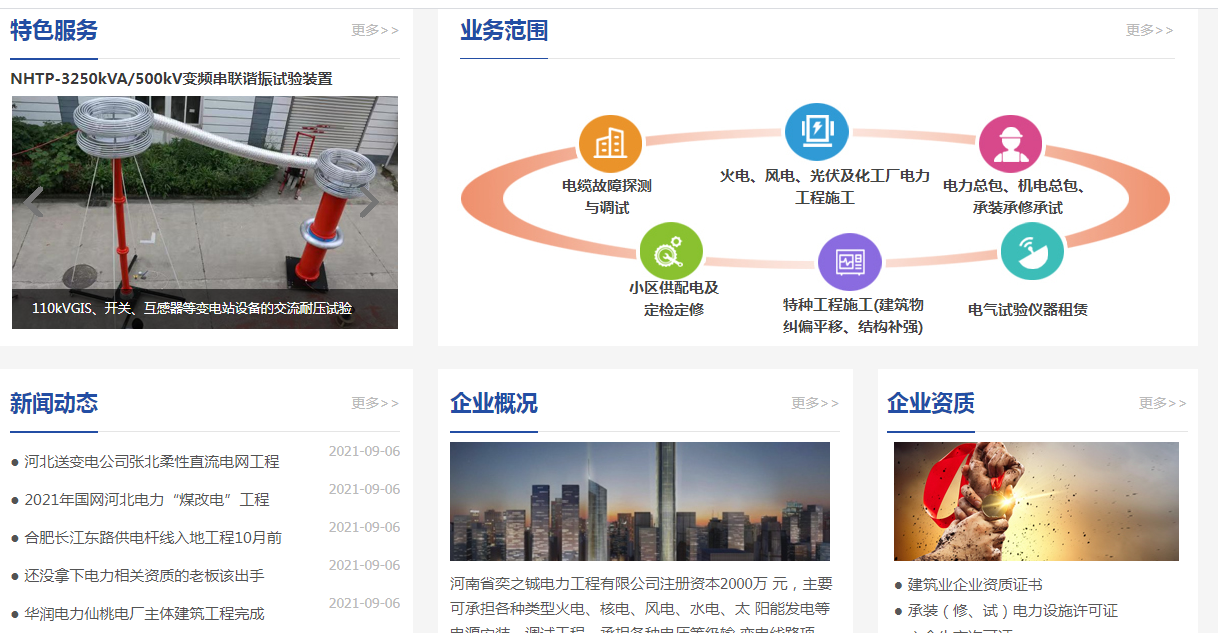Image resolution: width=1218 pixels, height=633 pixels.
Task: Click the fists image in 企业资质
Action: [1036, 501]
